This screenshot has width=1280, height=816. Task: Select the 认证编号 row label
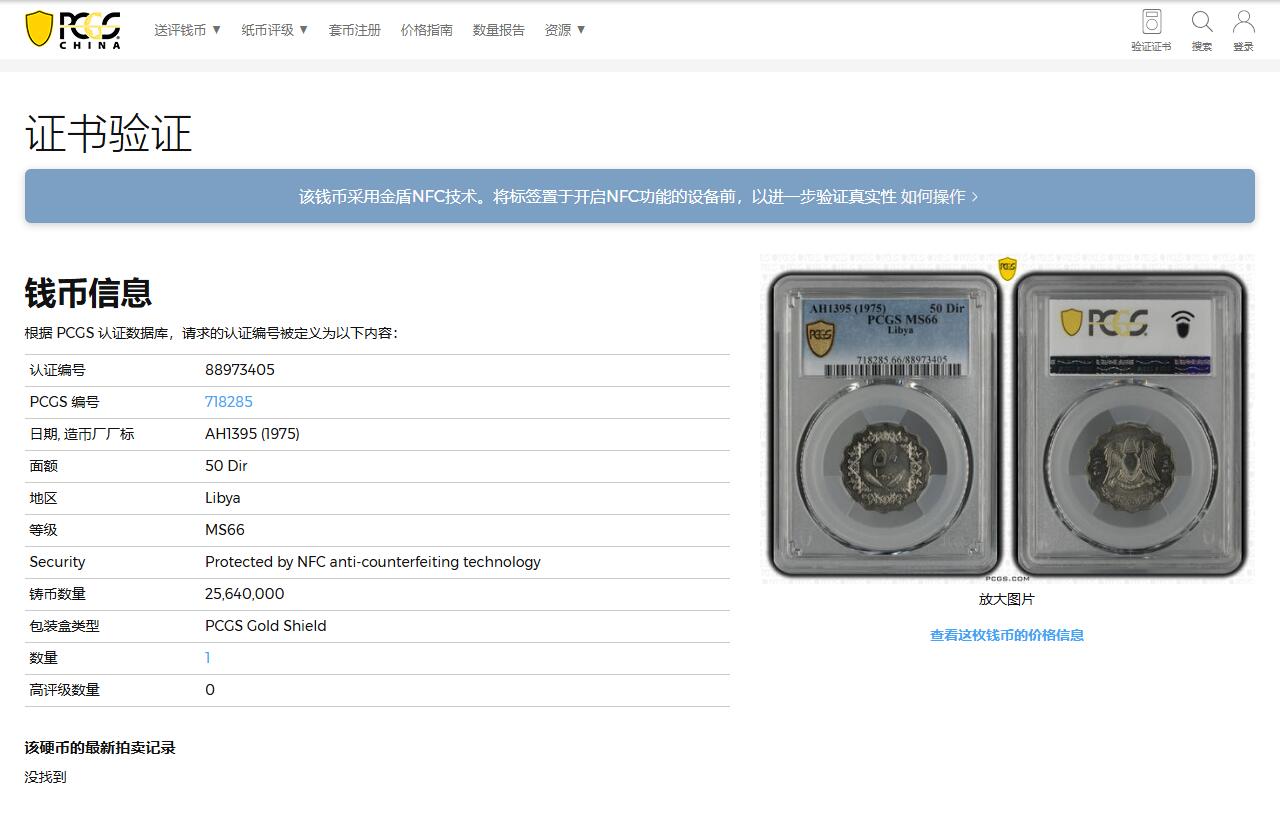click(57, 370)
